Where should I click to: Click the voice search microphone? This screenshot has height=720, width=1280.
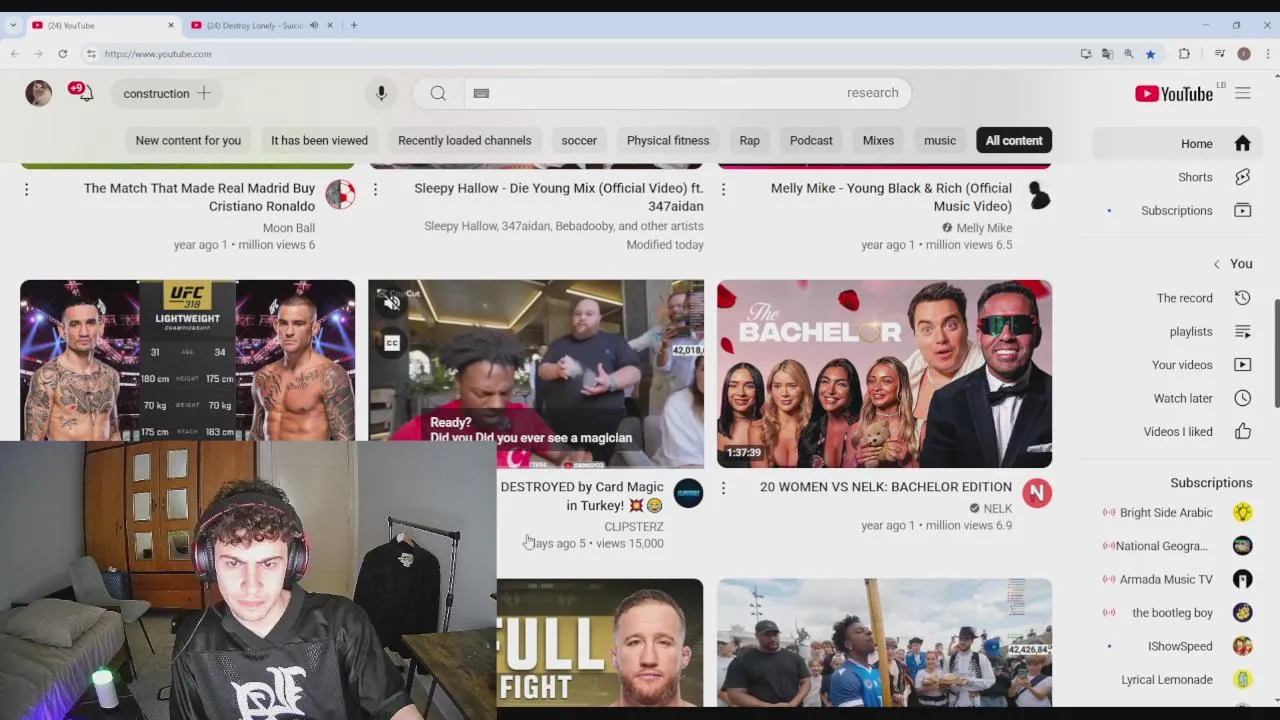point(381,93)
